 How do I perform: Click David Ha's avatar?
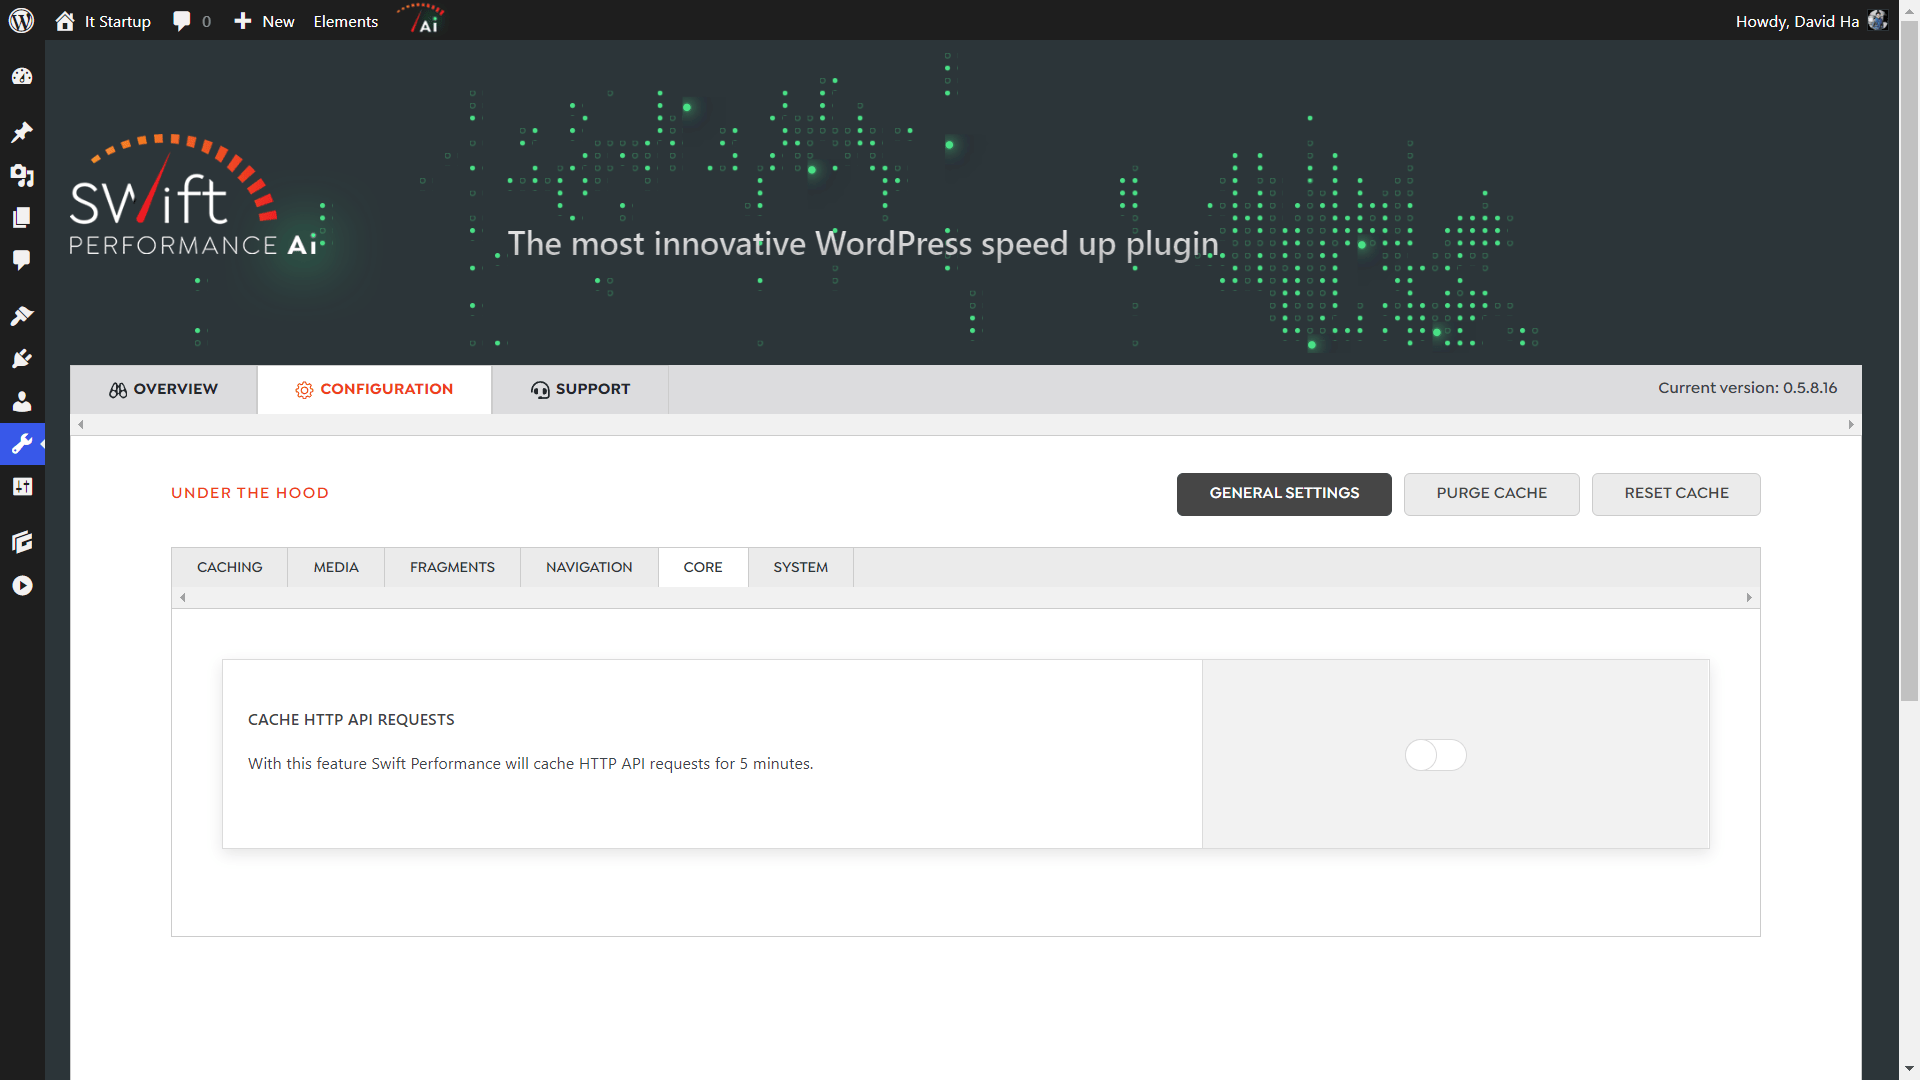(1877, 21)
